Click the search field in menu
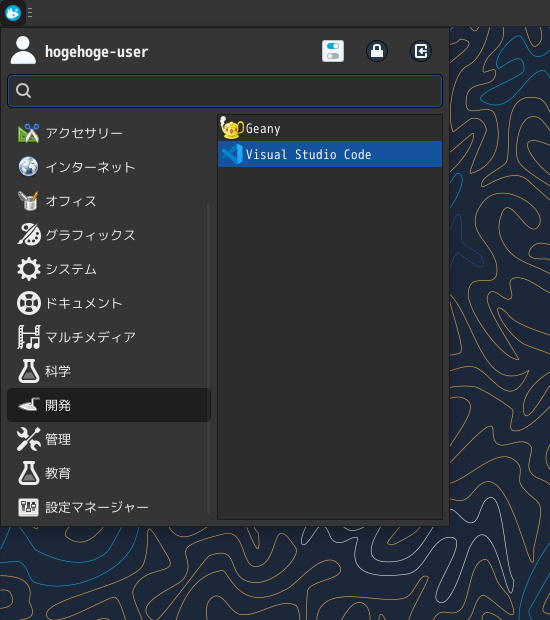 click(225, 91)
